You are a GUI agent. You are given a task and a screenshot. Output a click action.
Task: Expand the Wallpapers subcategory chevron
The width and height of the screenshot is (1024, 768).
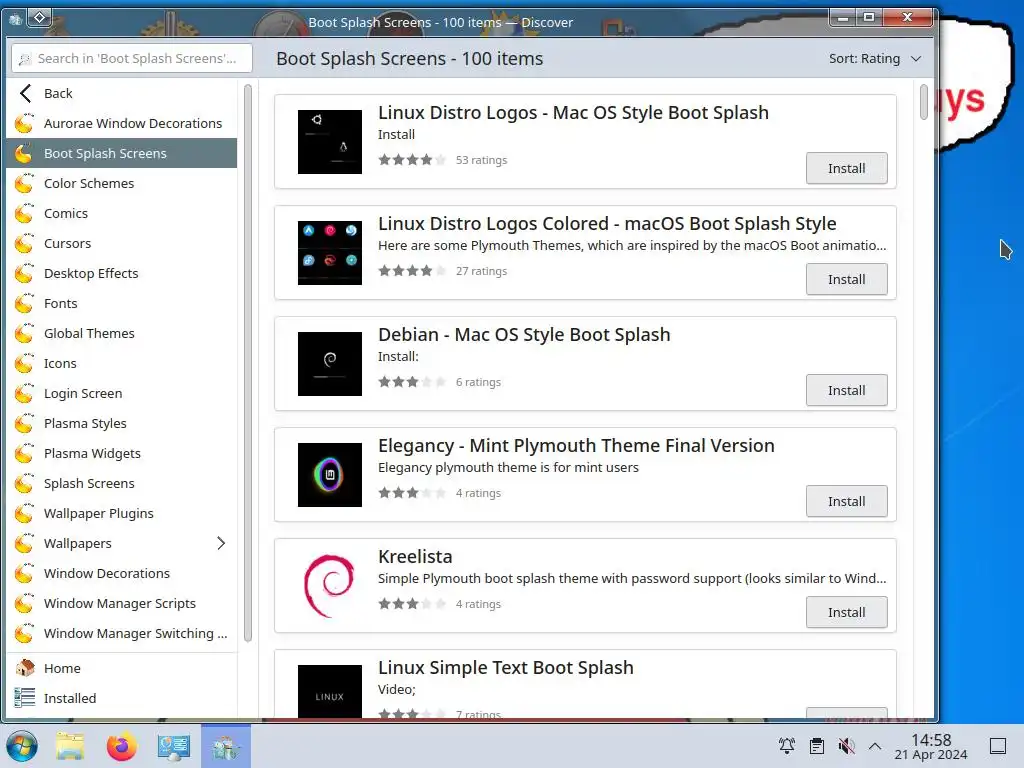(221, 543)
